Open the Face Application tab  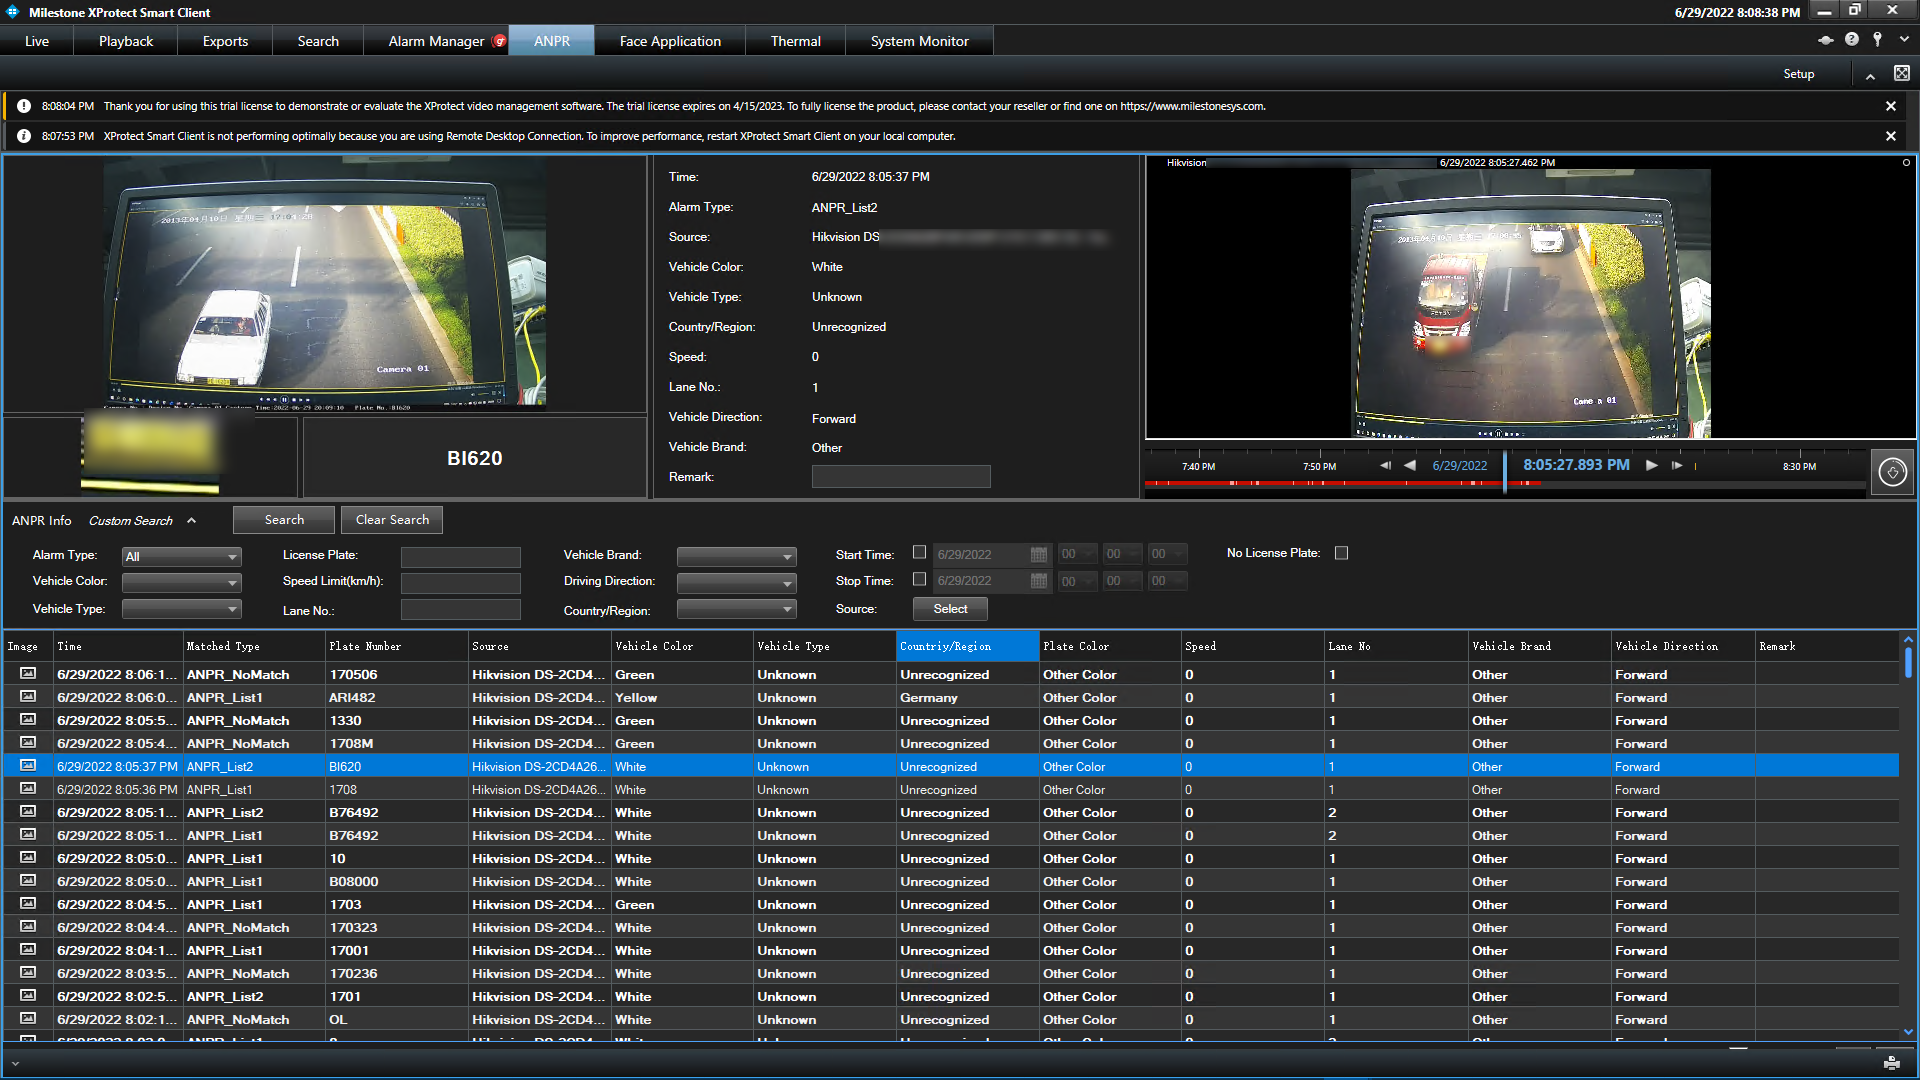click(x=670, y=41)
